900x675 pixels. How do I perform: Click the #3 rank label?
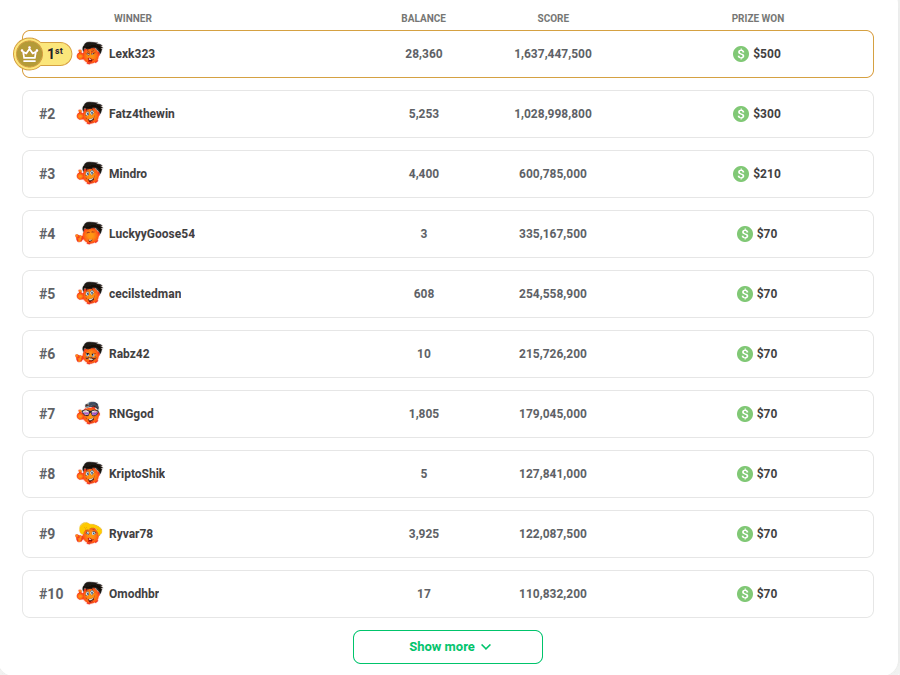(47, 174)
